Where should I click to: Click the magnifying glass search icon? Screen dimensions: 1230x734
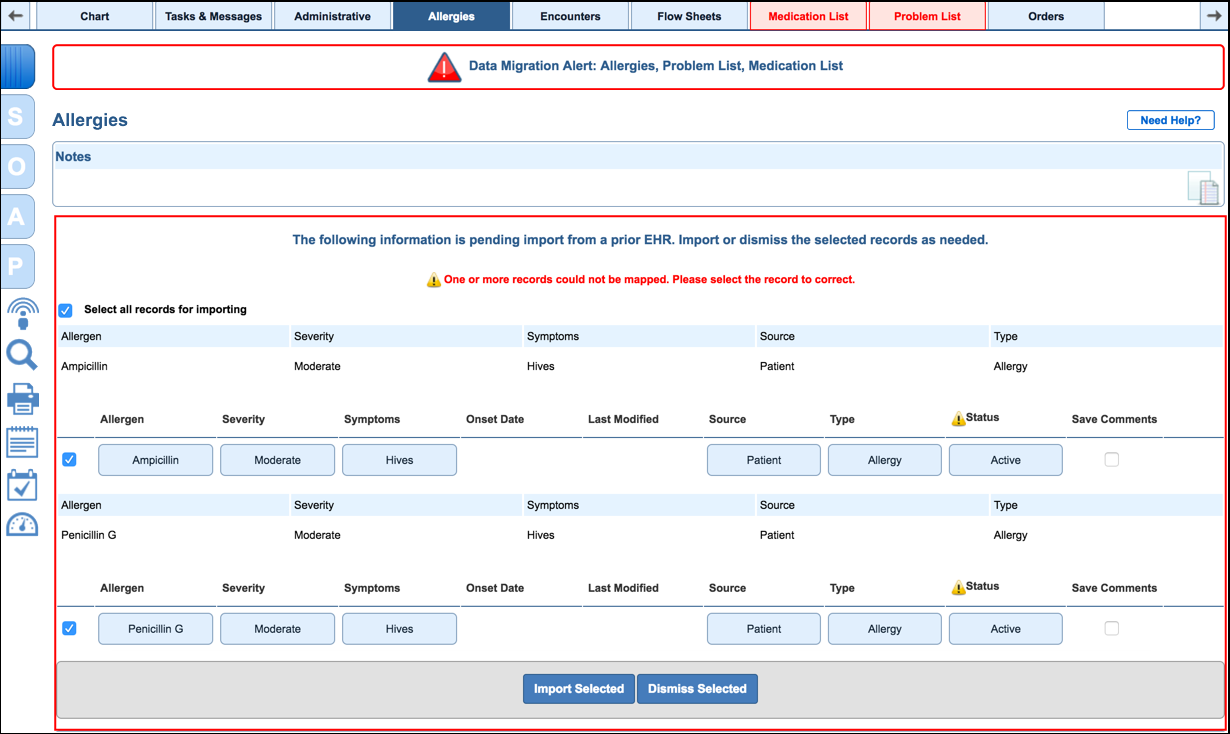22,355
